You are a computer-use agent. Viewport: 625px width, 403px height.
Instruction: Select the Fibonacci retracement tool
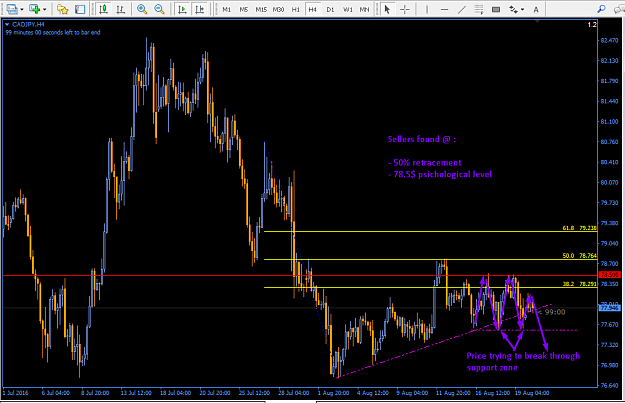[x=479, y=9]
